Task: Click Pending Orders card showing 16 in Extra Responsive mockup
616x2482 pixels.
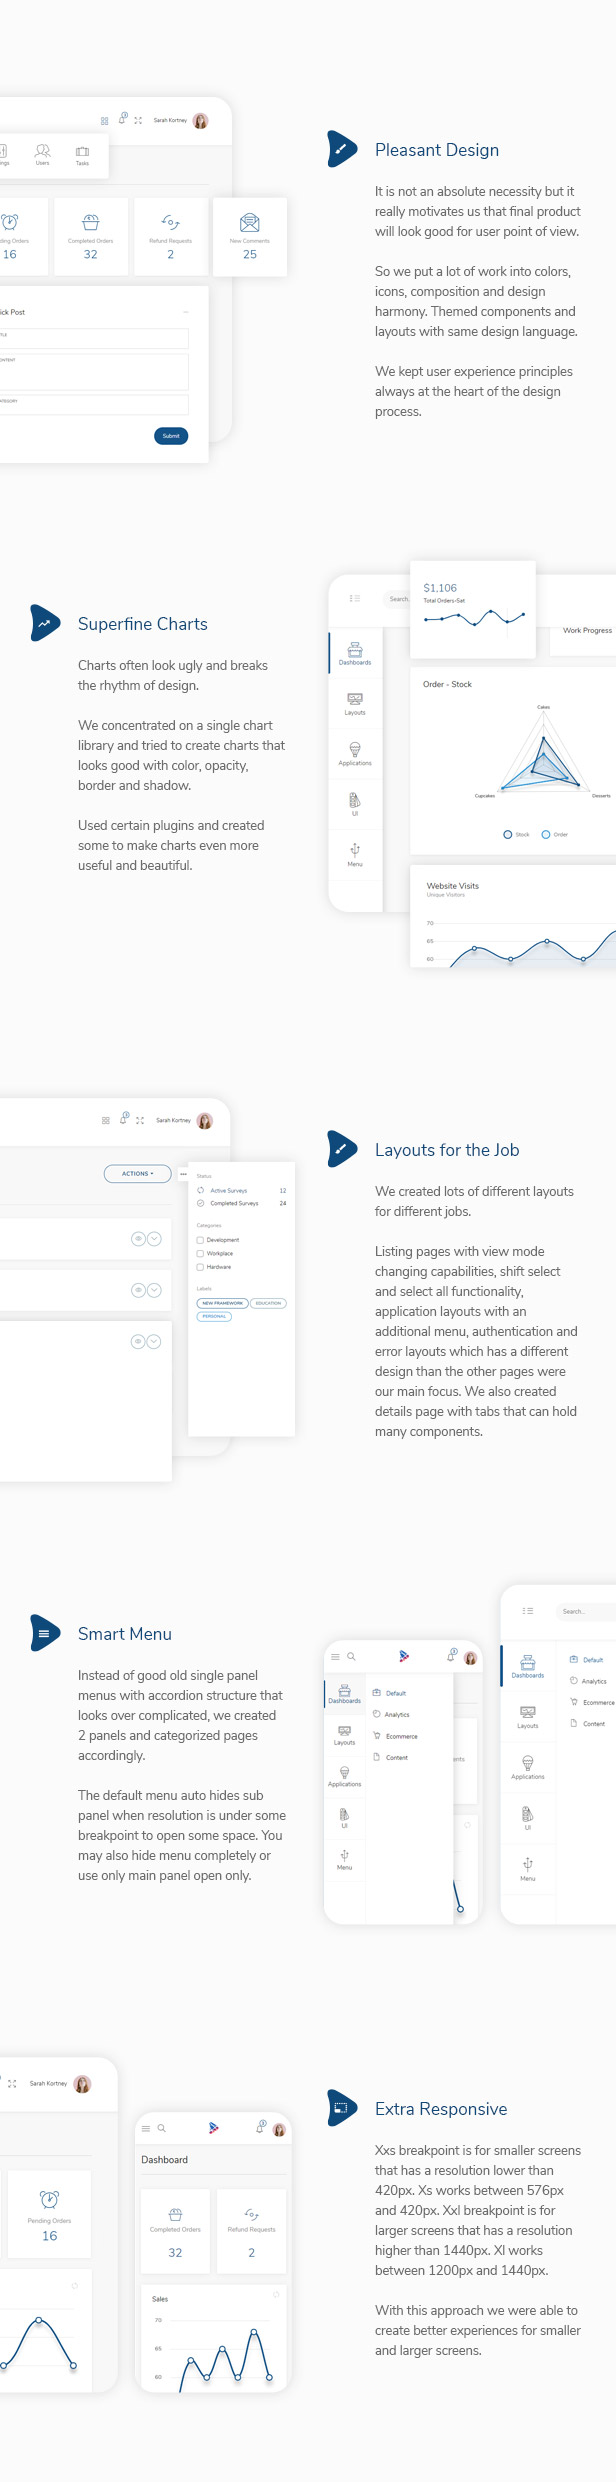Action: 49,2216
